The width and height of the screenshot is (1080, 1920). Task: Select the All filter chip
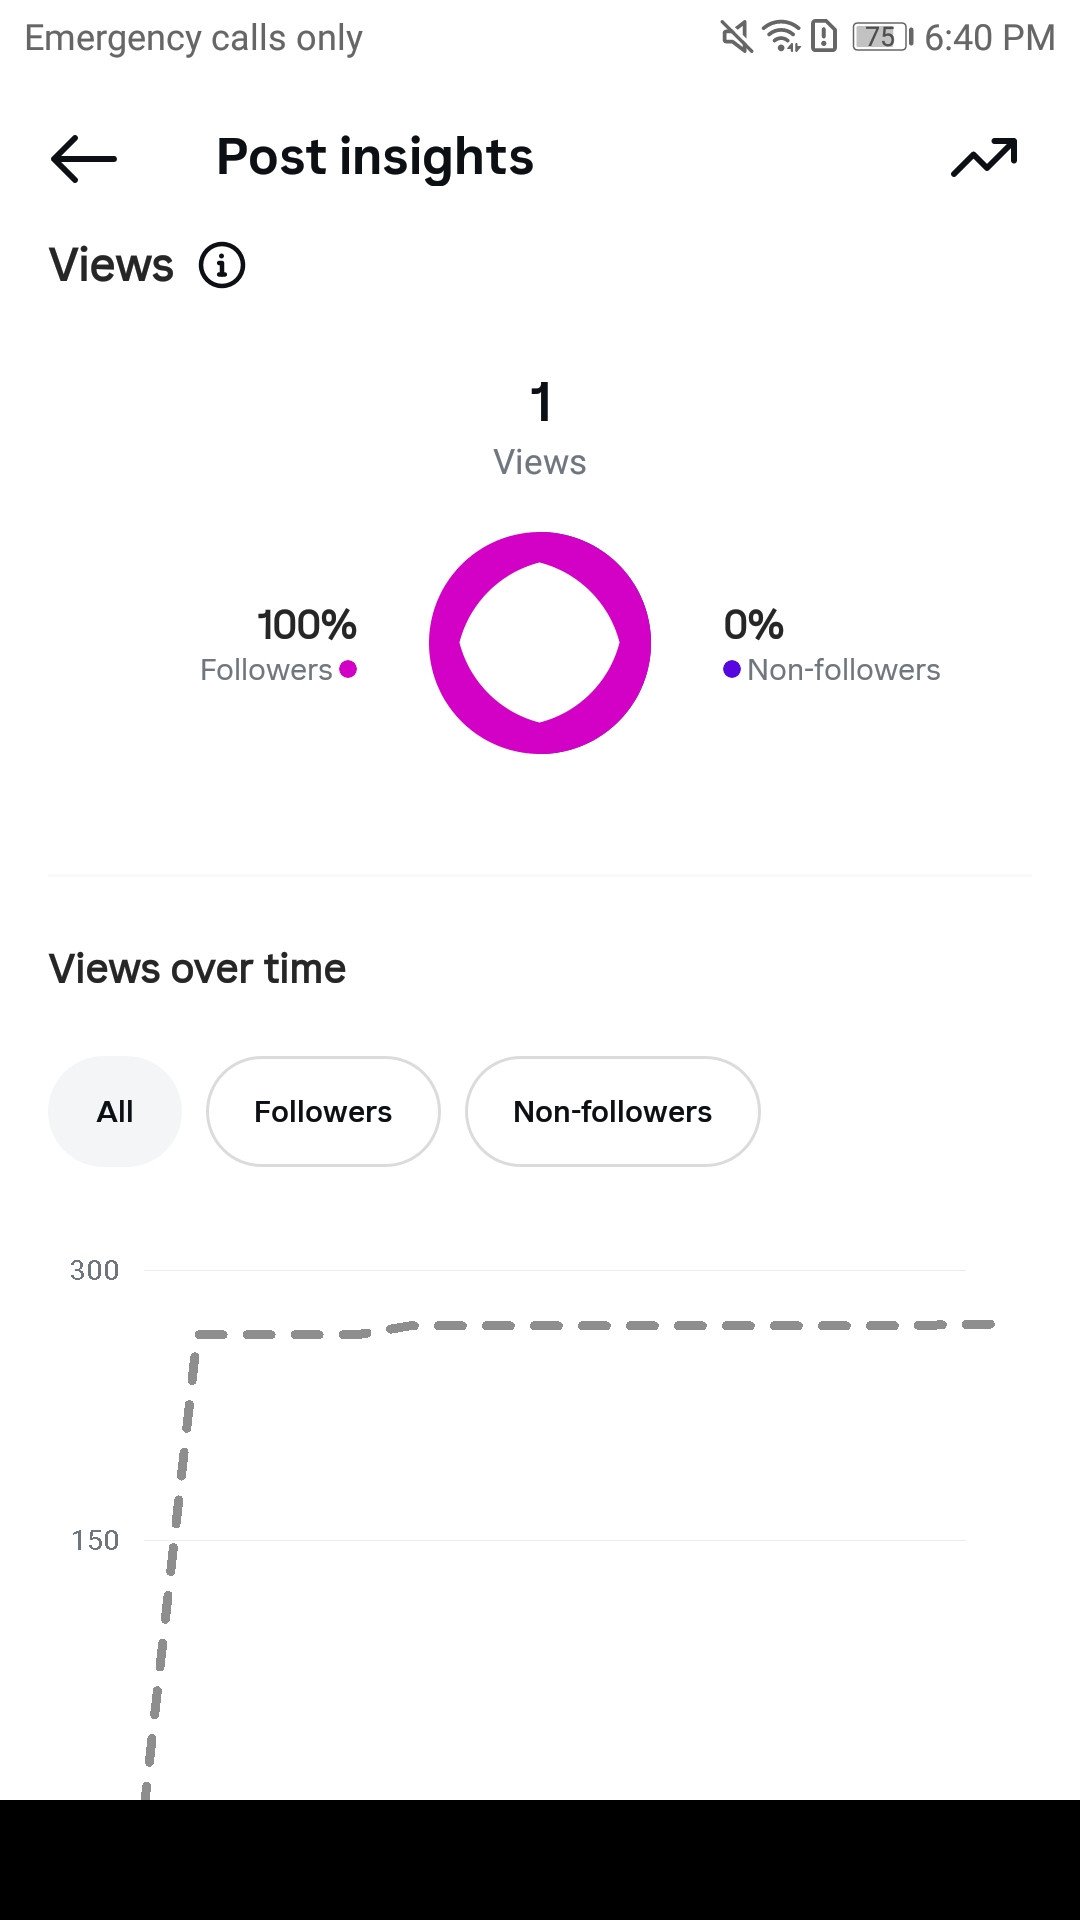coord(115,1111)
